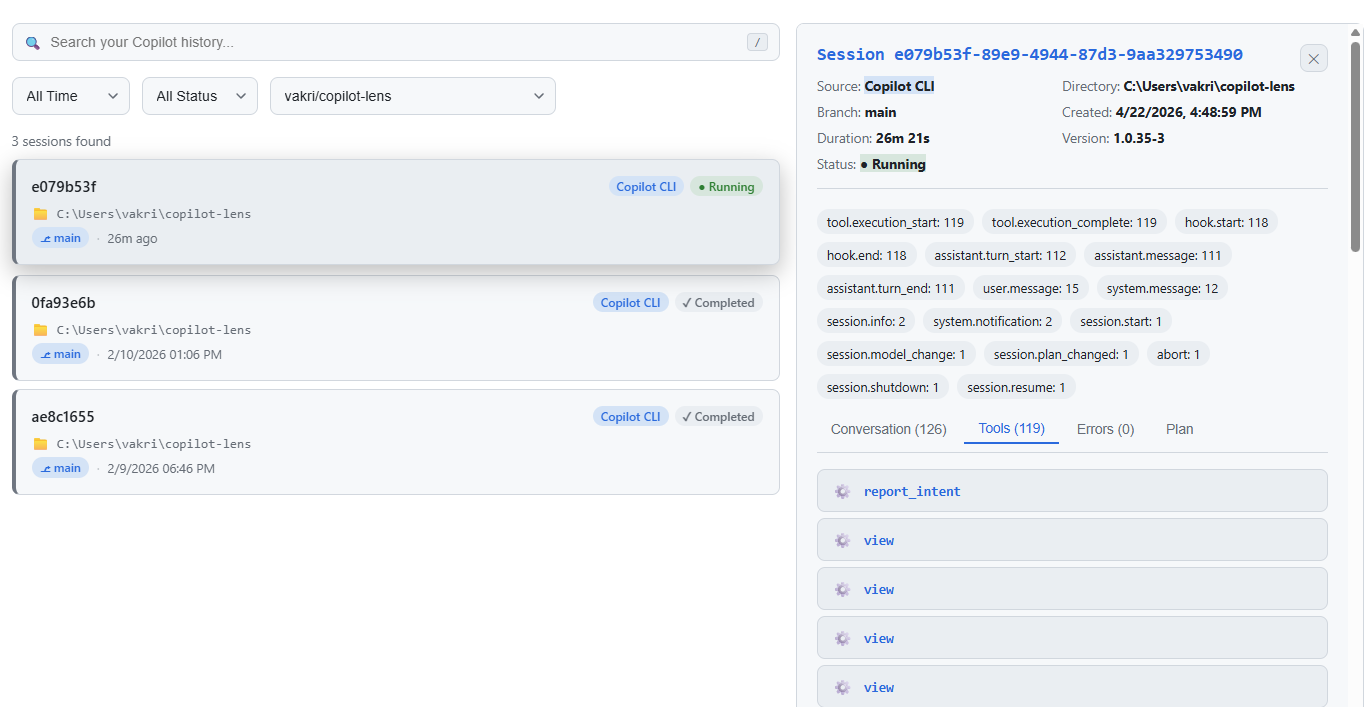Click Directory value C:\Users\vakri\copilot-lens in details
This screenshot has height=707, width=1369.
coord(1209,86)
